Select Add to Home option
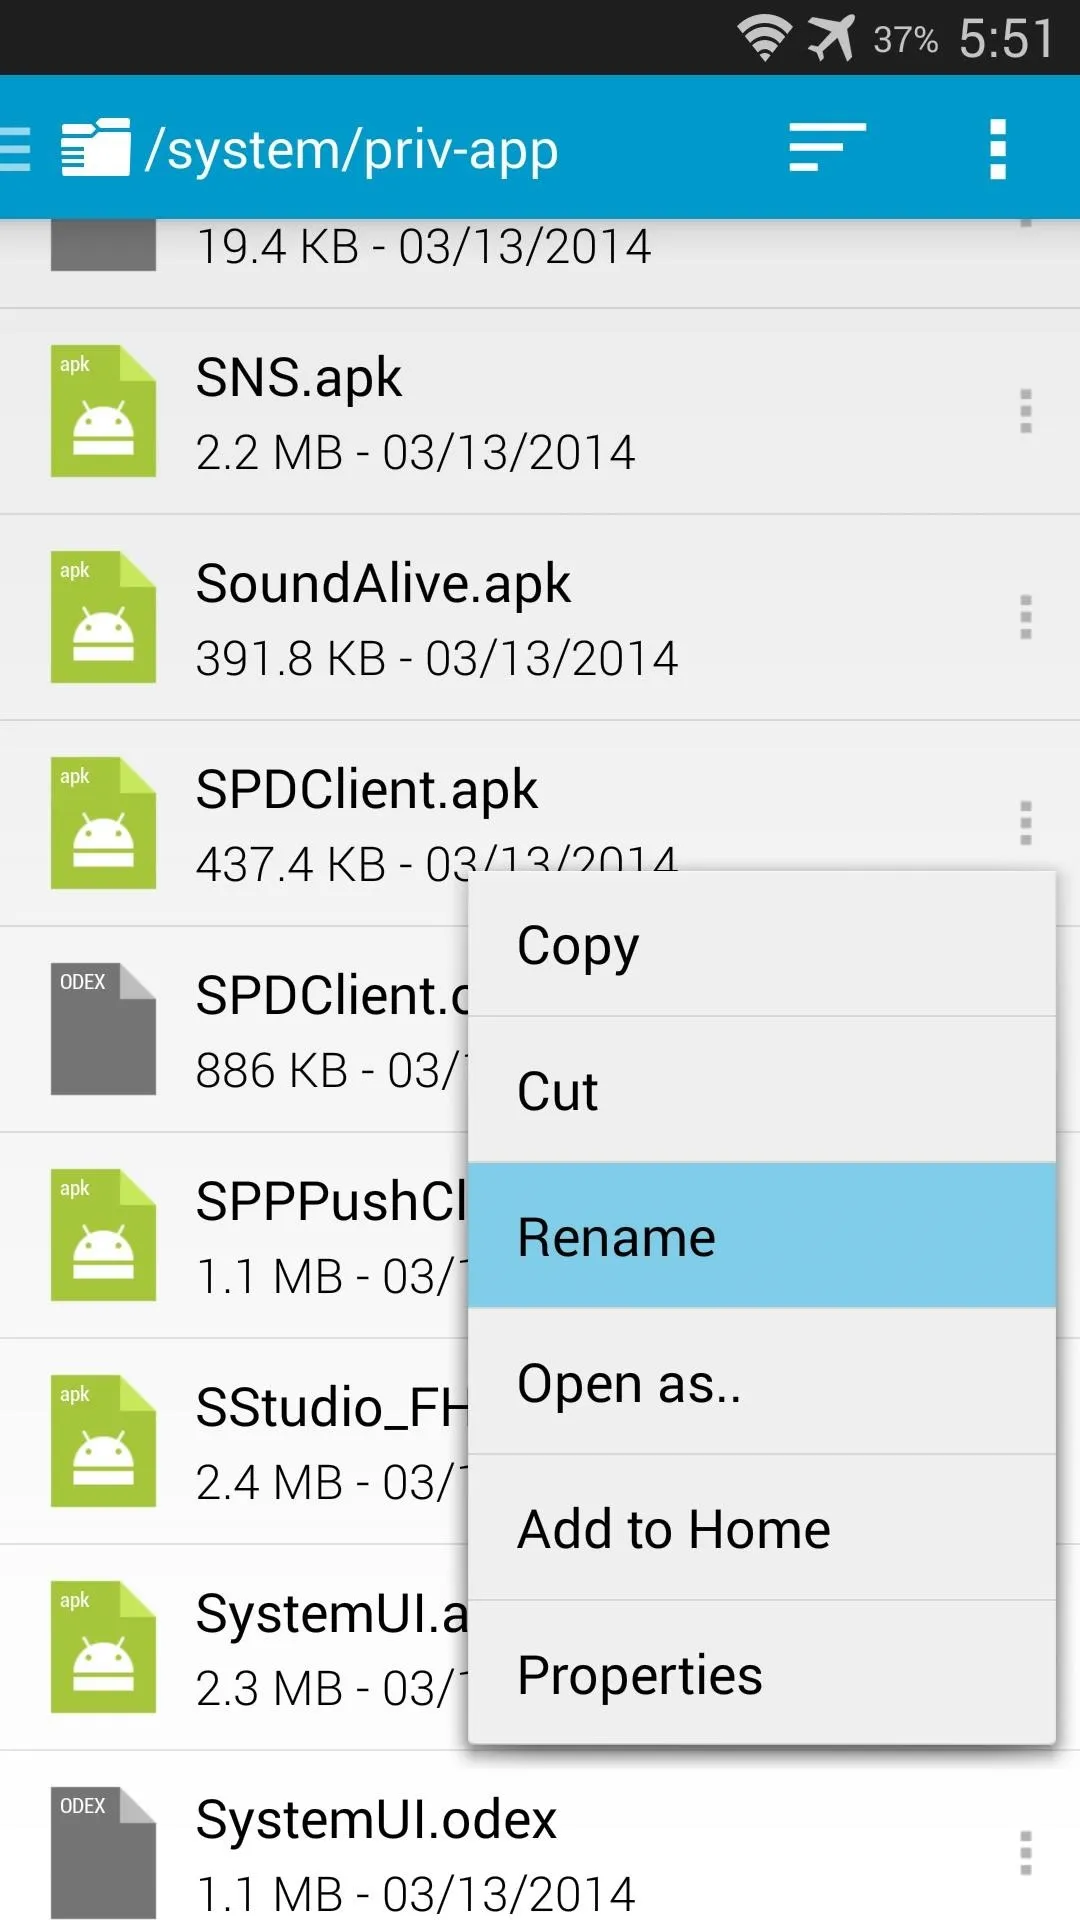The width and height of the screenshot is (1080, 1920). tap(761, 1529)
